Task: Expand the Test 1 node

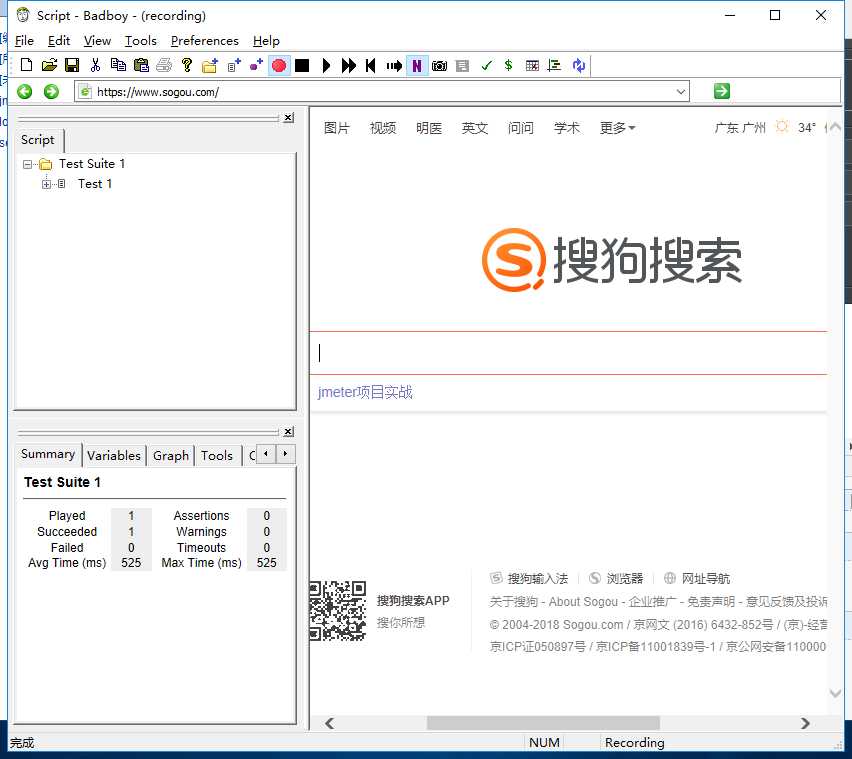Action: tap(47, 184)
